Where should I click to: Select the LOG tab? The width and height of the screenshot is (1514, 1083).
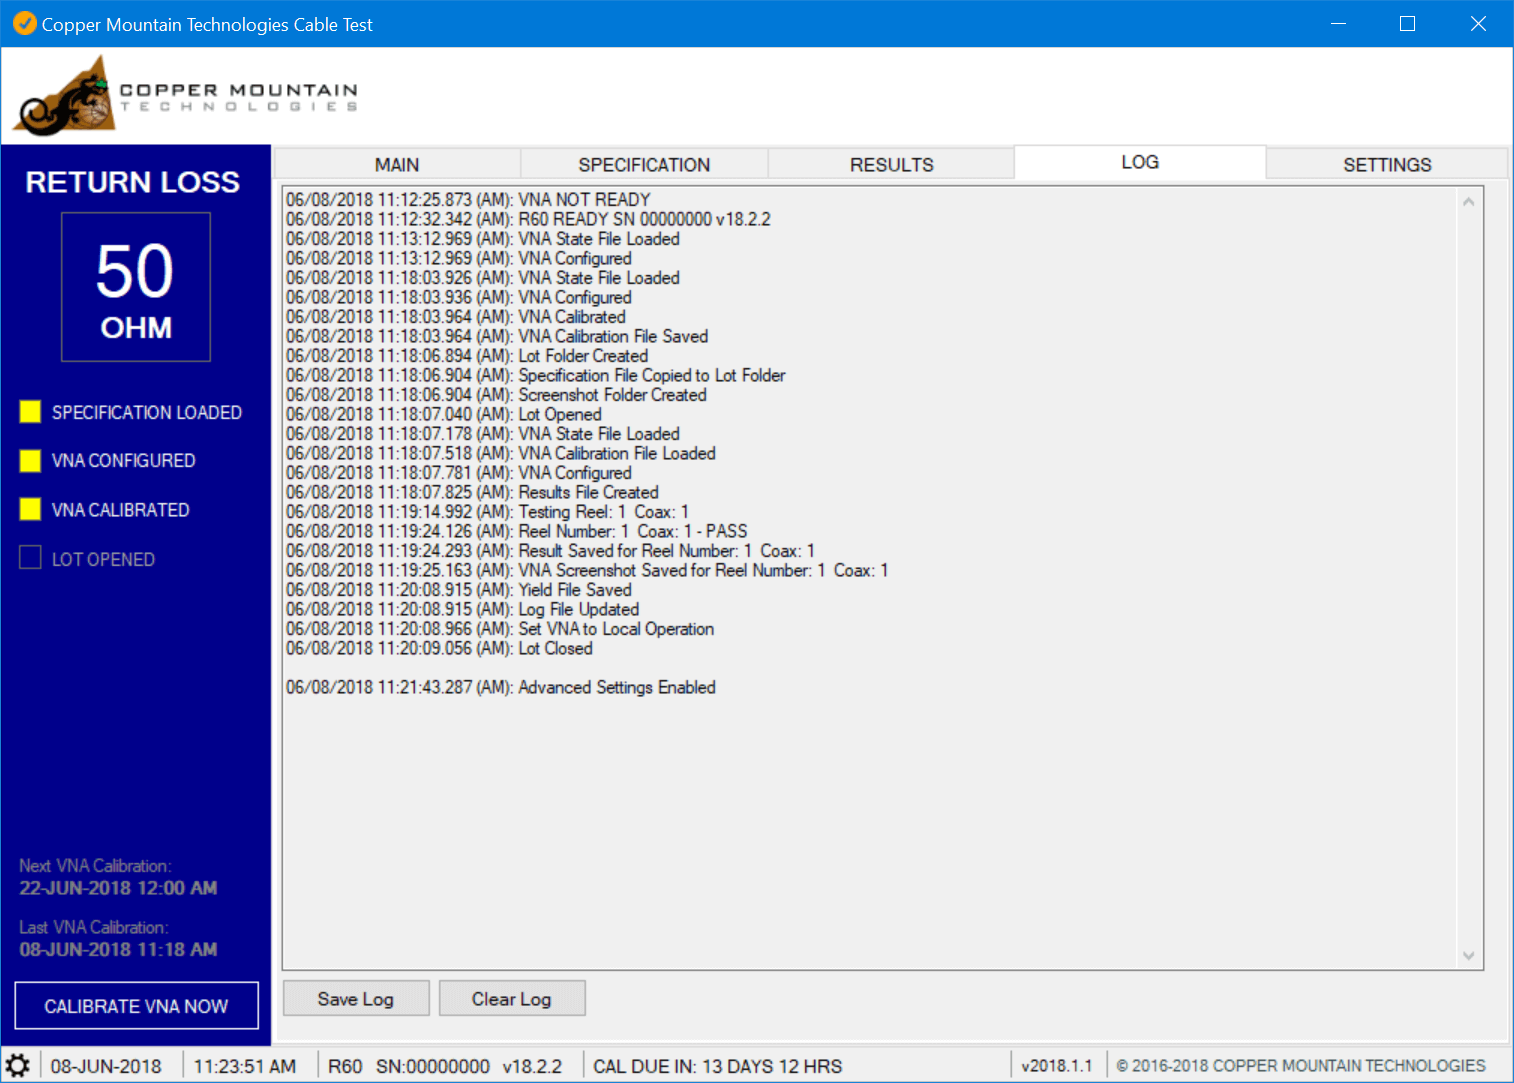pos(1140,162)
